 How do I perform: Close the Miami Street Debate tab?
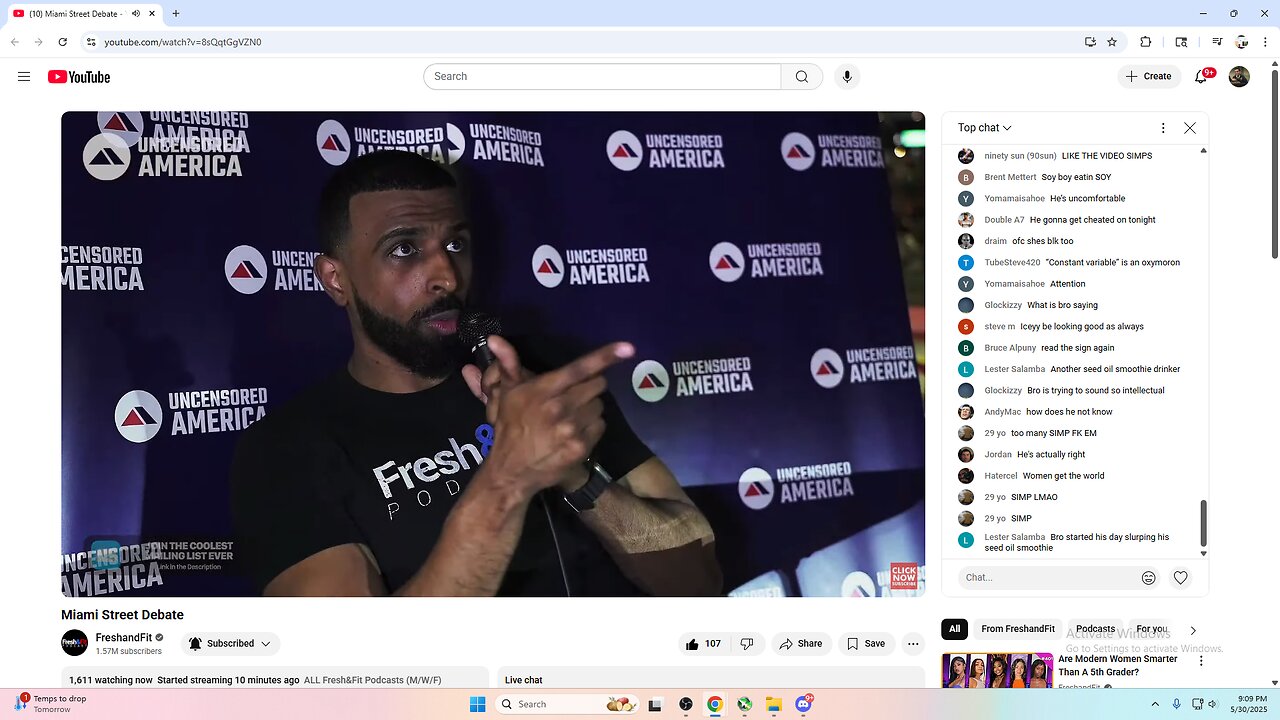pyautogui.click(x=152, y=14)
